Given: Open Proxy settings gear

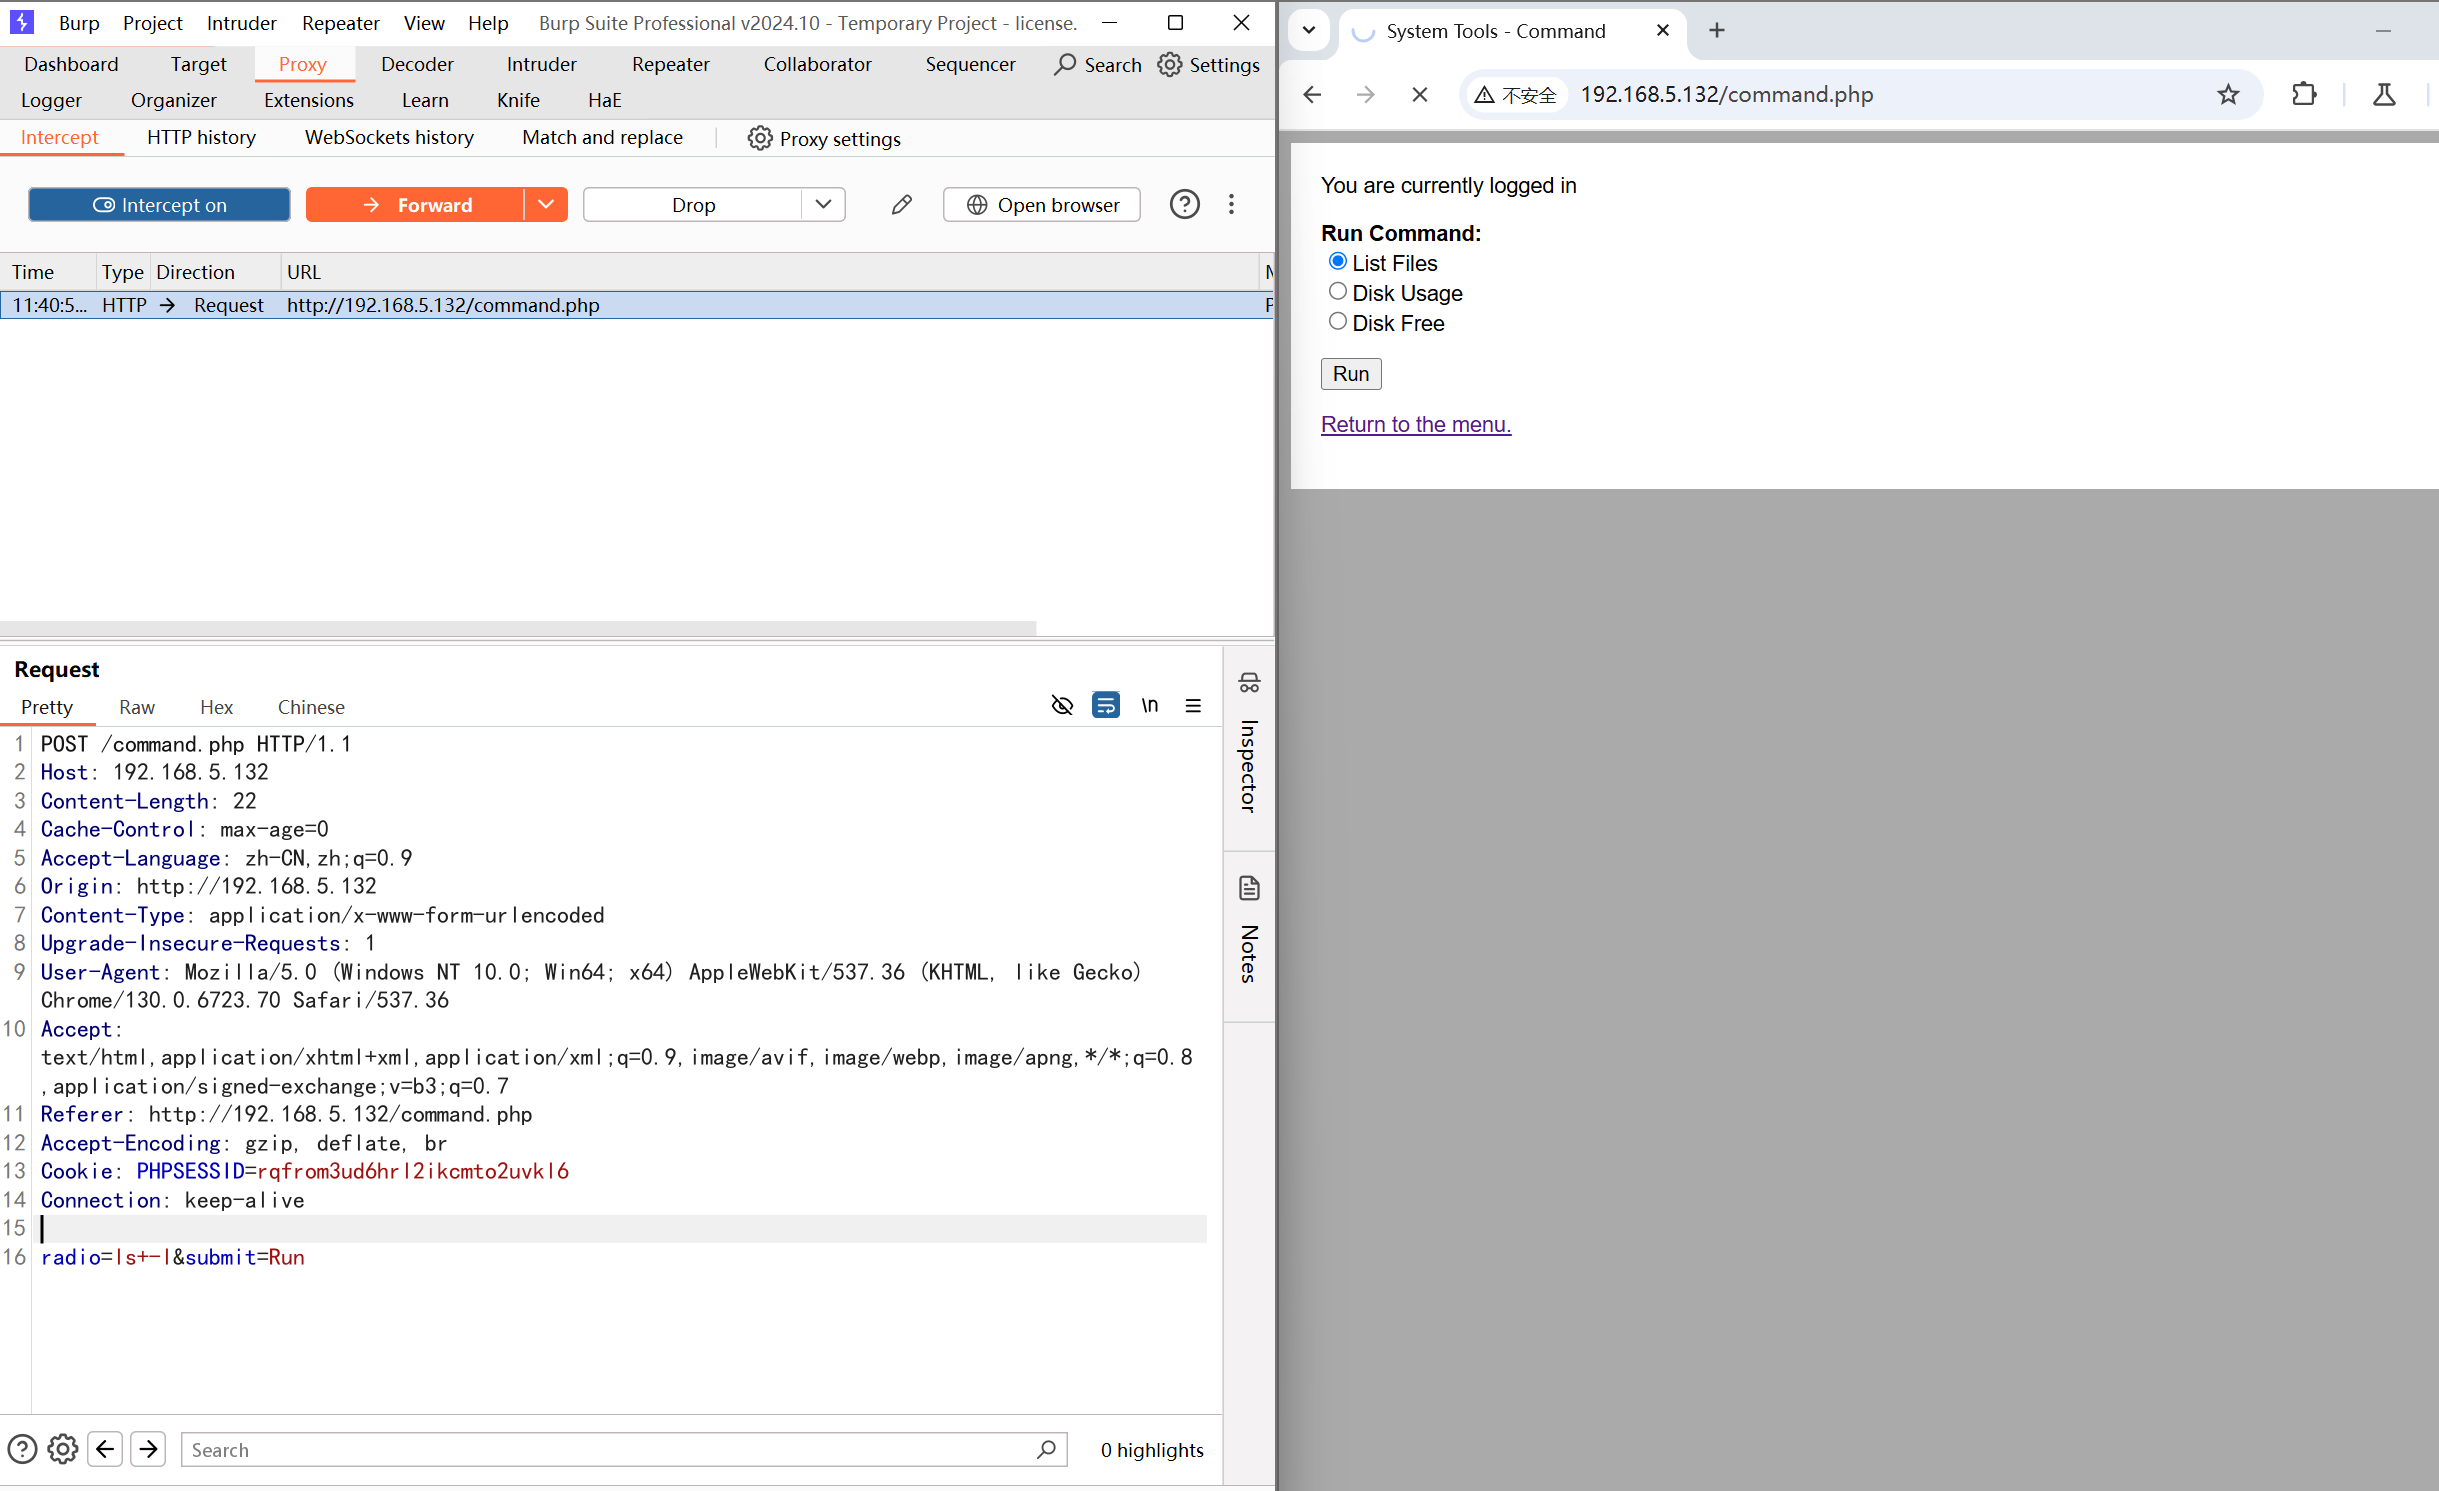Looking at the screenshot, I should pyautogui.click(x=760, y=138).
